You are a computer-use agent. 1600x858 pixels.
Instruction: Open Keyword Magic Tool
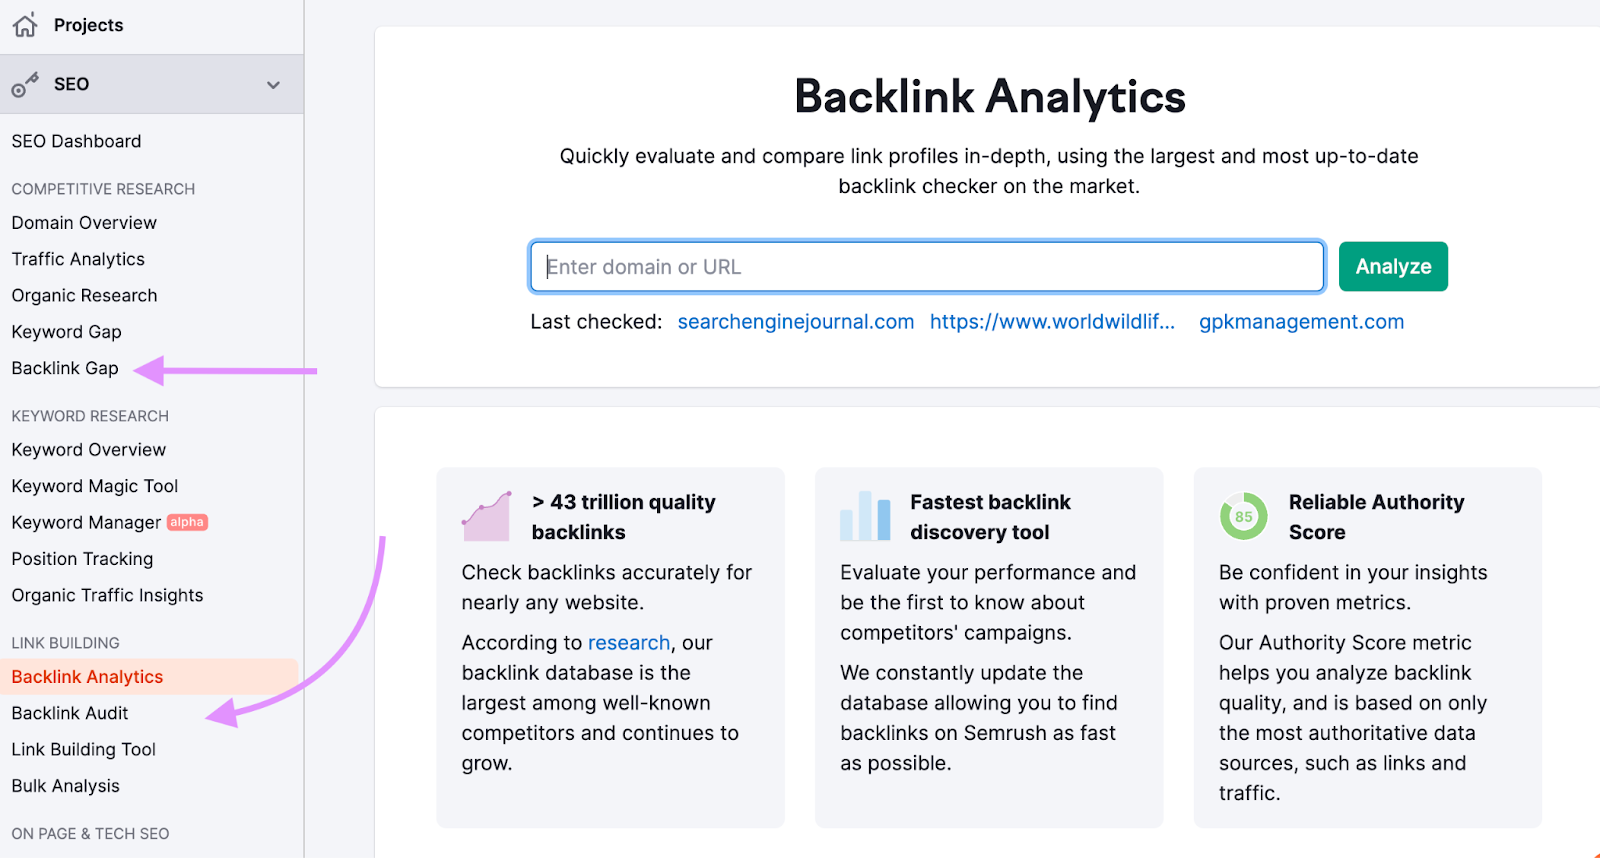(95, 486)
